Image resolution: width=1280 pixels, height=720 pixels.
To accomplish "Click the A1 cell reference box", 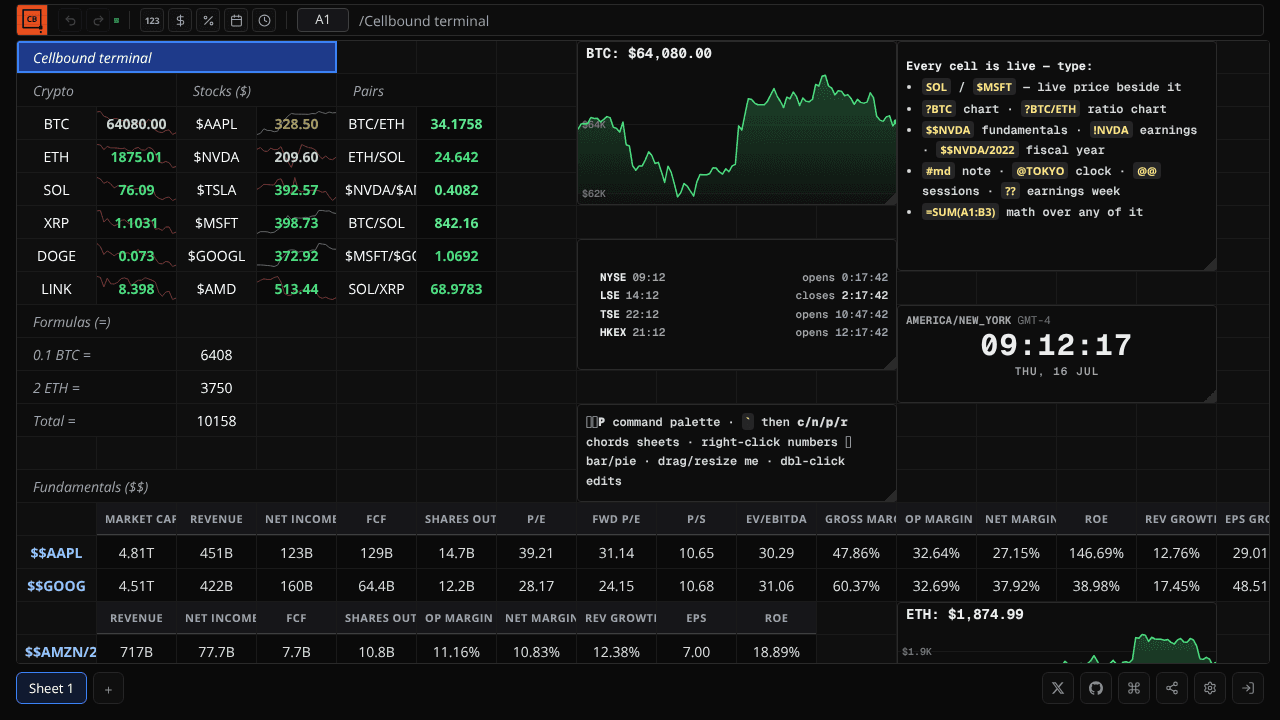I will 322,20.
